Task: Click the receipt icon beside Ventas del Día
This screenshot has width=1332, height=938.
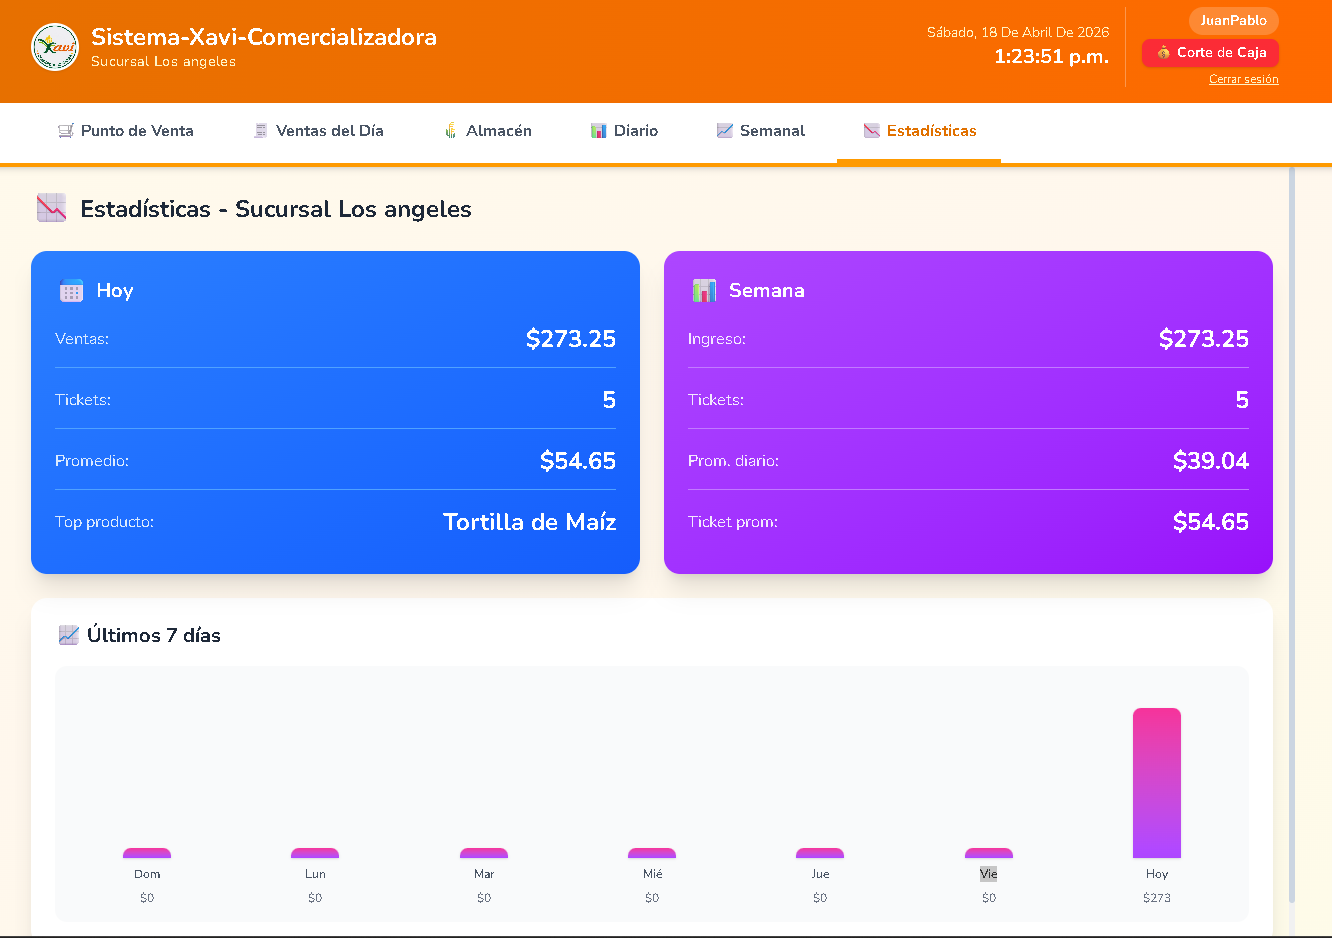Action: pyautogui.click(x=261, y=131)
